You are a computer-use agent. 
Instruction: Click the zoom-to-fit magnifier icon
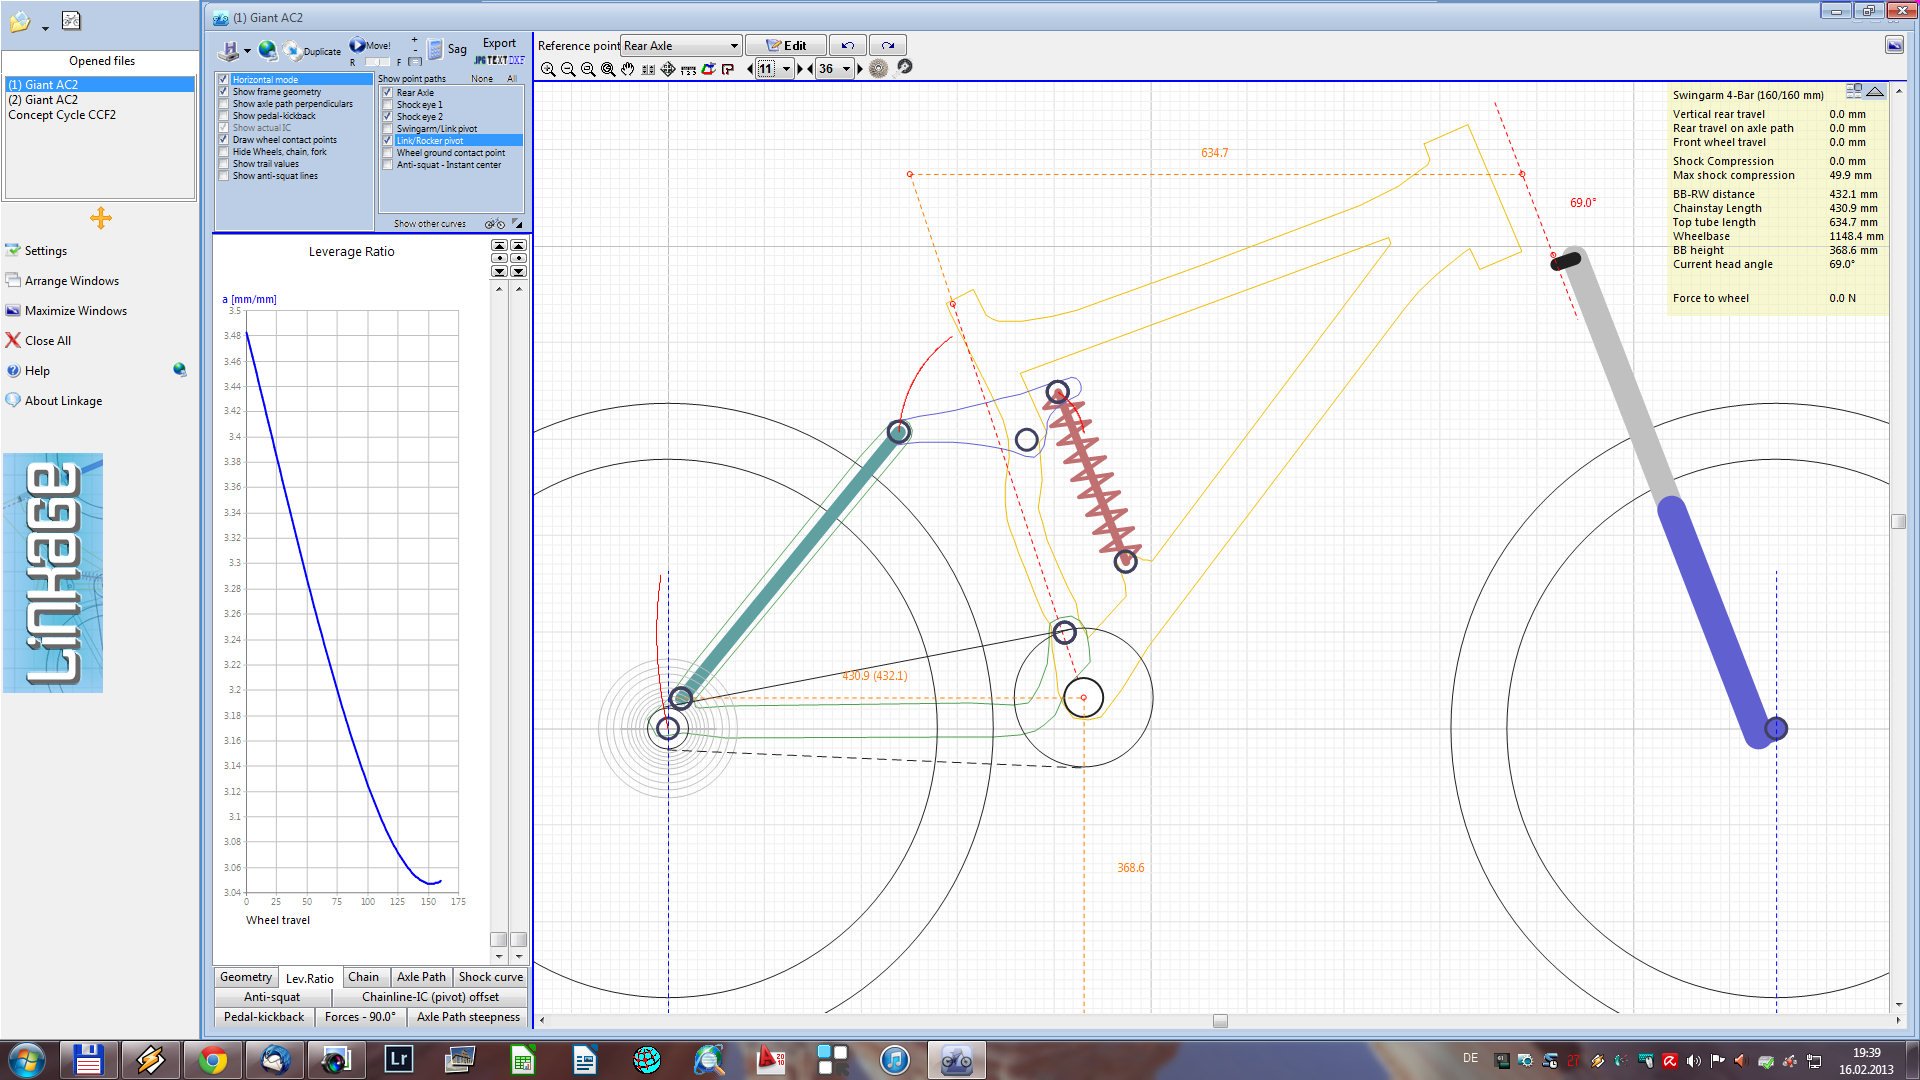point(608,69)
